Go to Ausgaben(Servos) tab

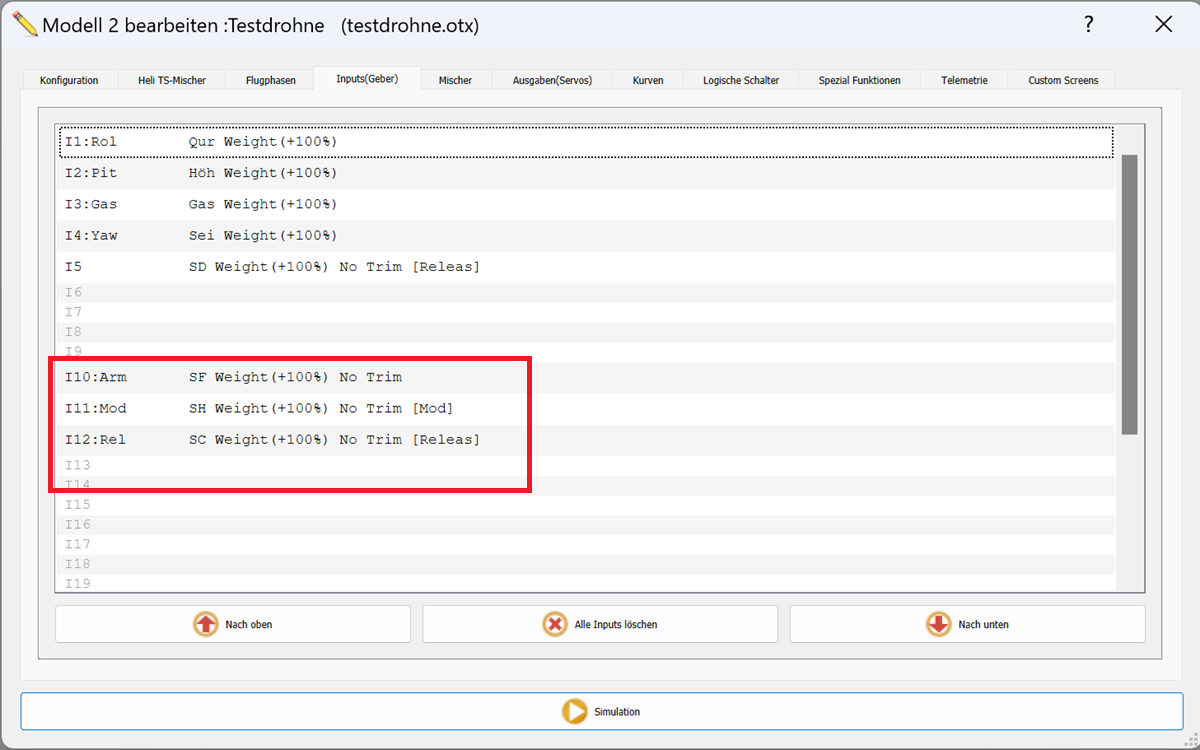[x=552, y=80]
